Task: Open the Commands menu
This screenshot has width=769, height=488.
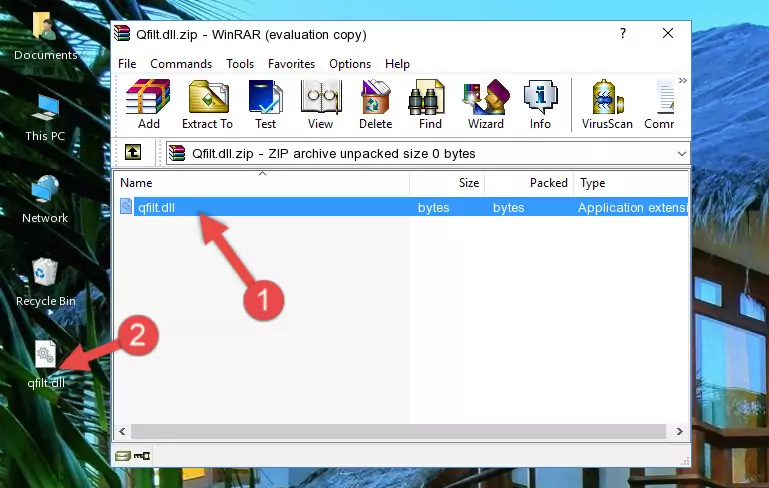Action: coord(181,64)
